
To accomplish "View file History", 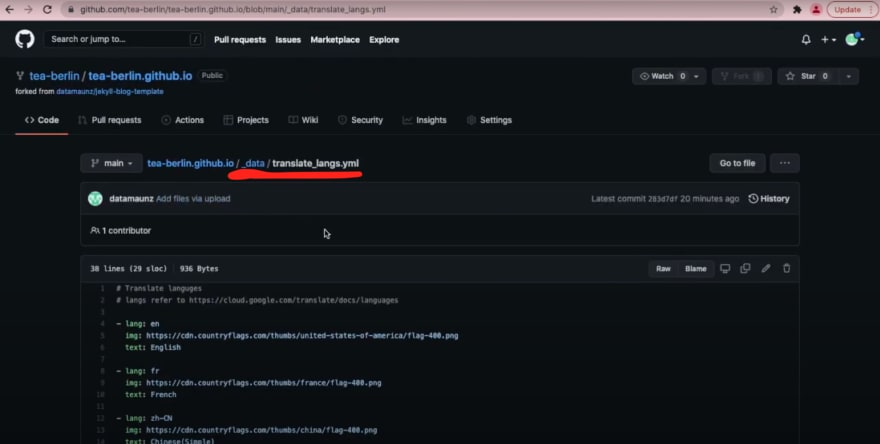I will (769, 199).
